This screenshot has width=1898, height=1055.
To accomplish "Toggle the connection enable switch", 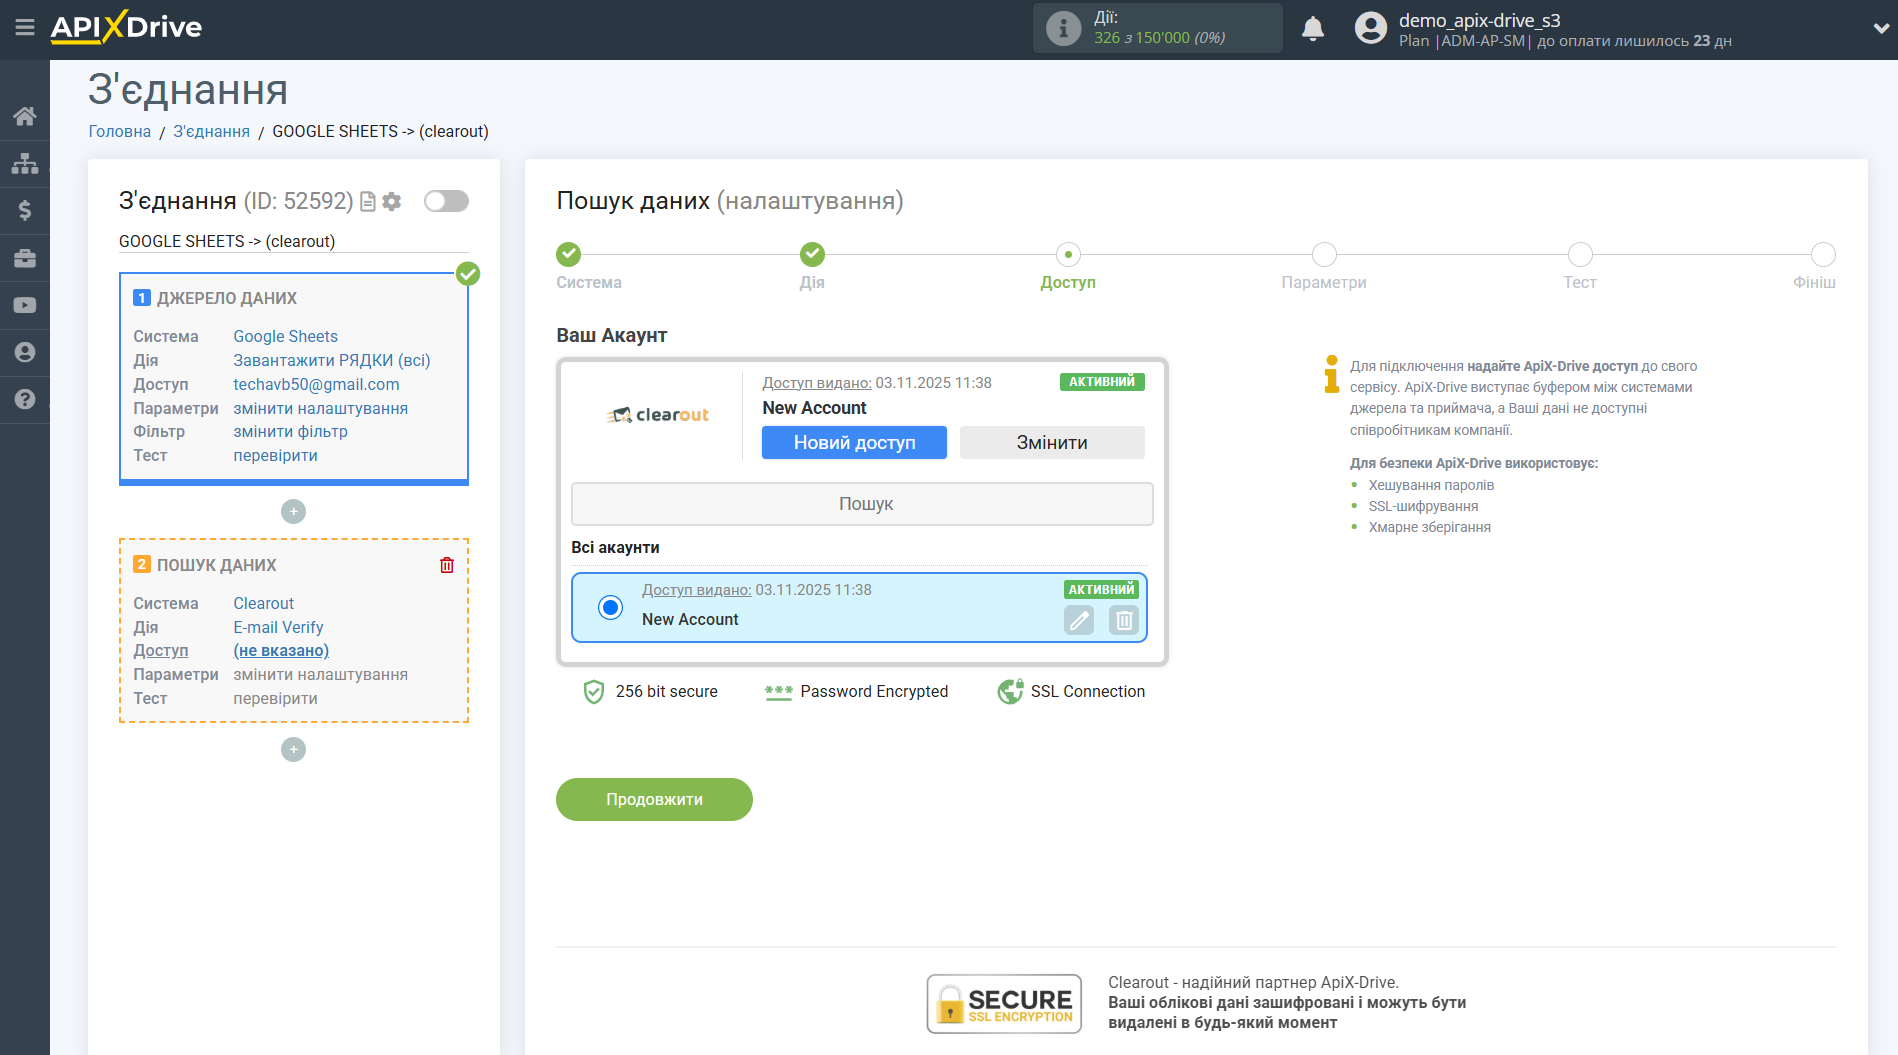I will click(x=446, y=201).
